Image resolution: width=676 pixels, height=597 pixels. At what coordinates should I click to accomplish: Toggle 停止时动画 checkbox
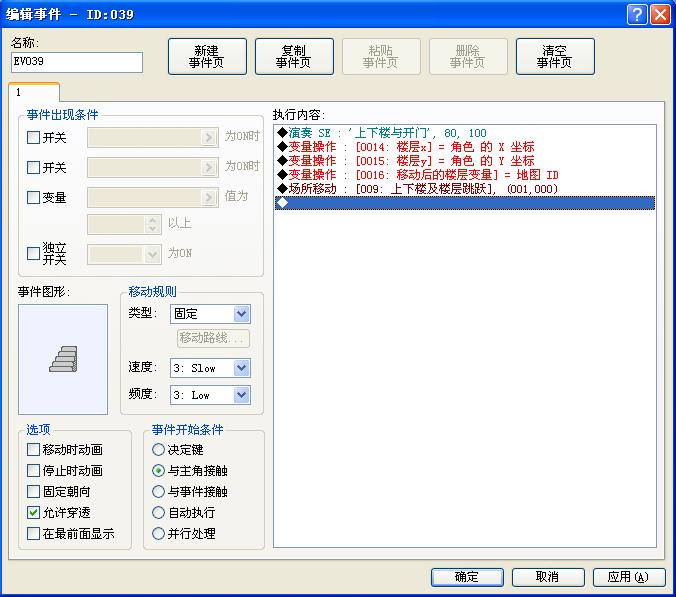tap(33, 470)
